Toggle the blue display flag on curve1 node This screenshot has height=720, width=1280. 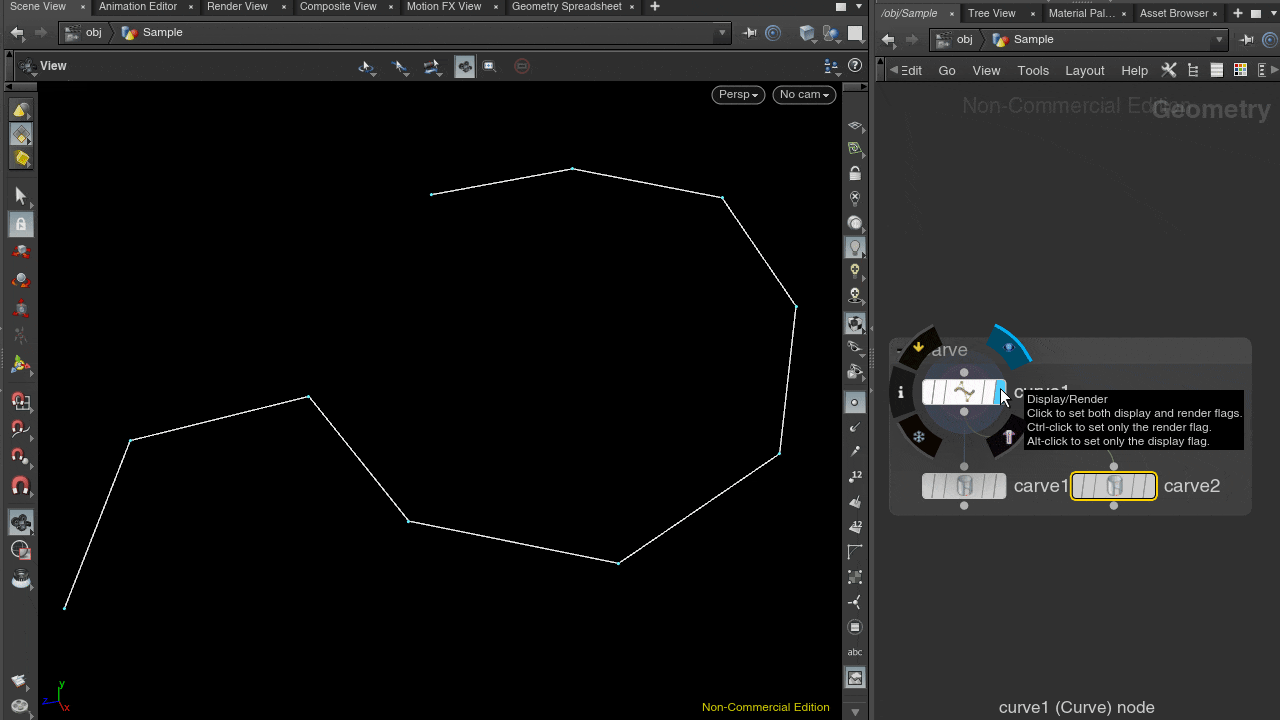point(999,392)
